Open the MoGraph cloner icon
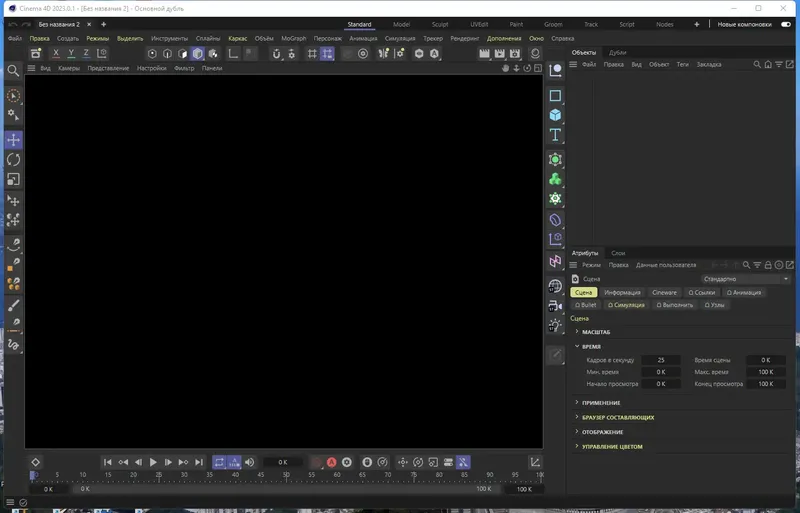The image size is (800, 513). (x=555, y=179)
